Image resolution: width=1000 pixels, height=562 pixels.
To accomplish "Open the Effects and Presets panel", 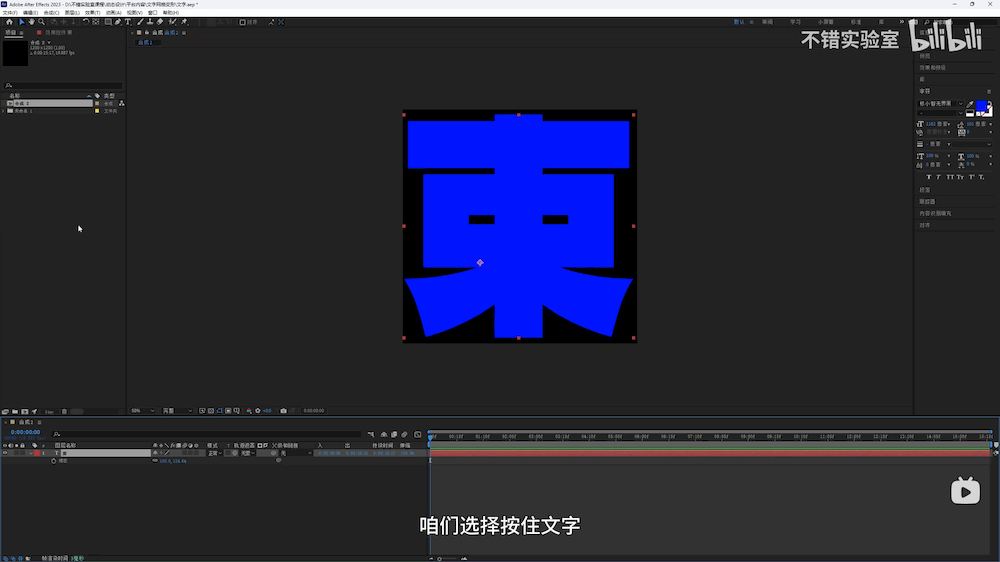I will click(932, 68).
